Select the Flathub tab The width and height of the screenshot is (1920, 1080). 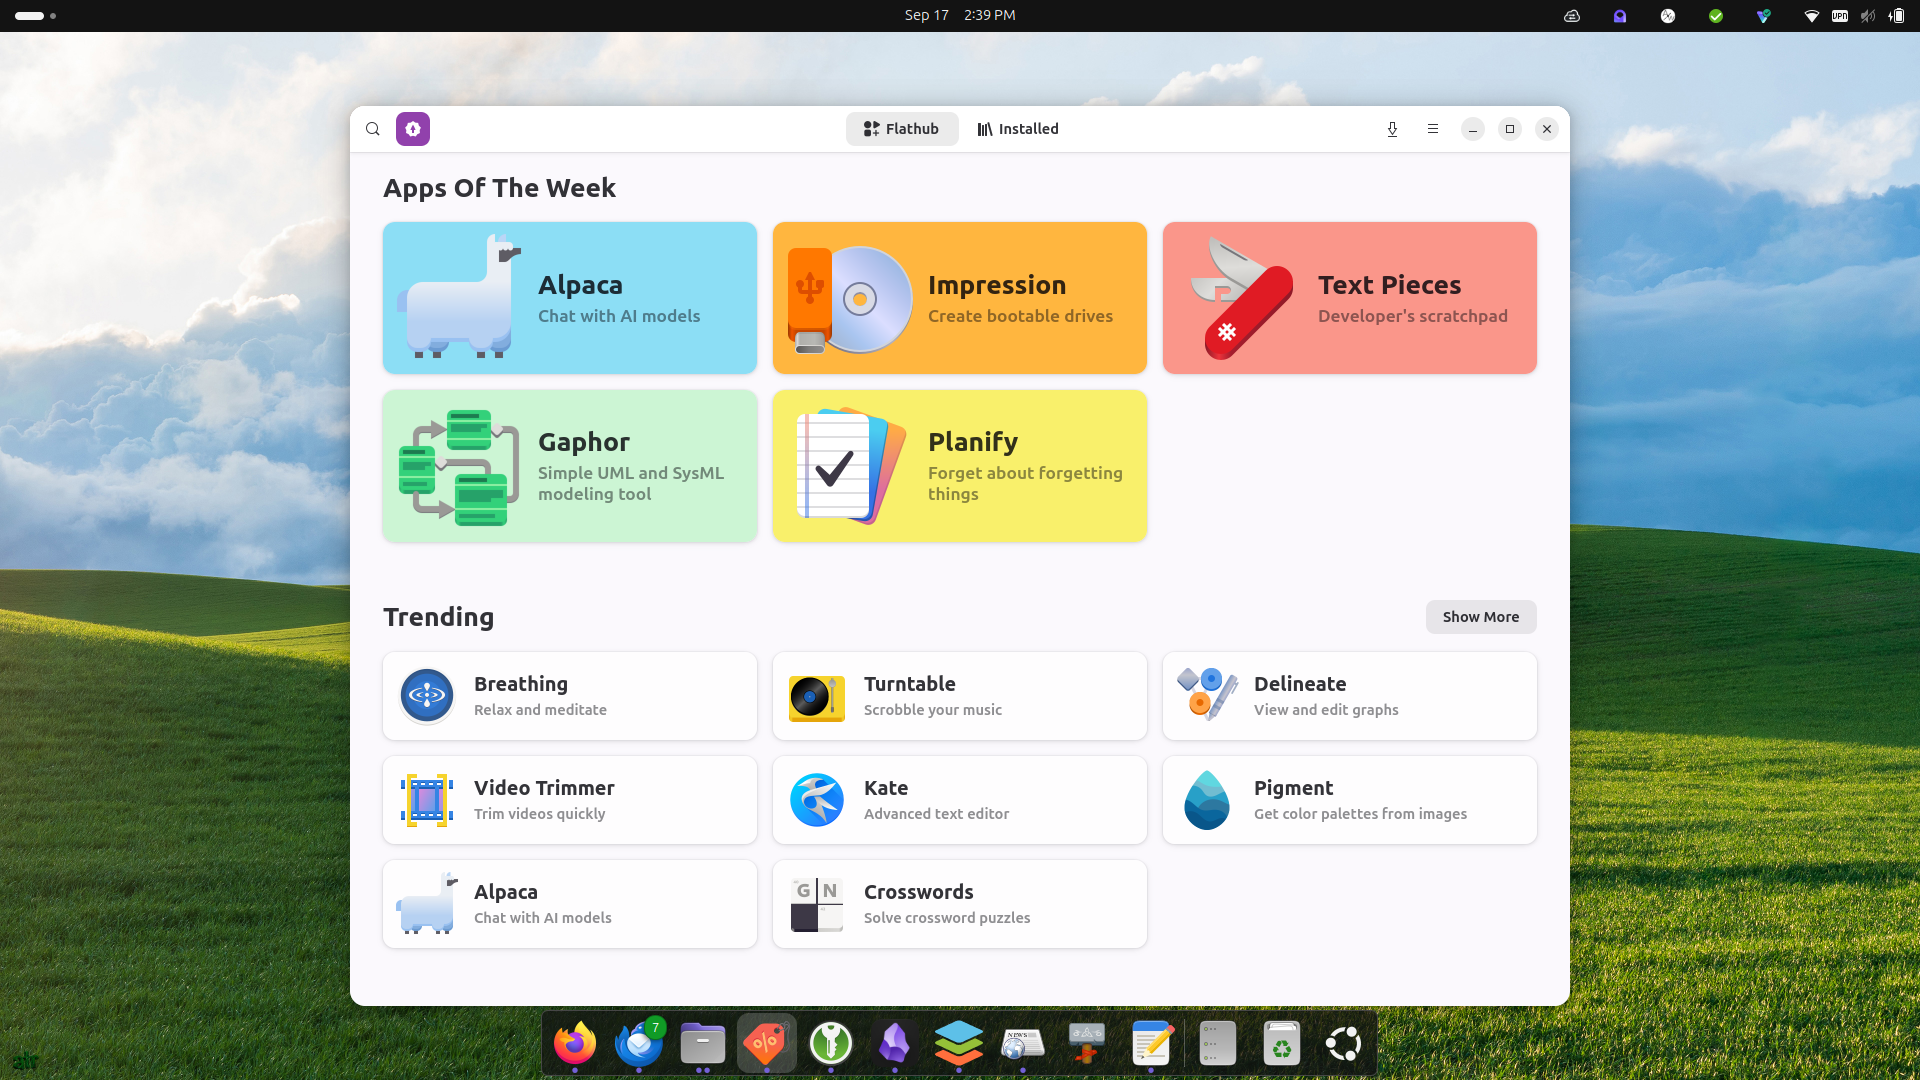[x=901, y=129]
